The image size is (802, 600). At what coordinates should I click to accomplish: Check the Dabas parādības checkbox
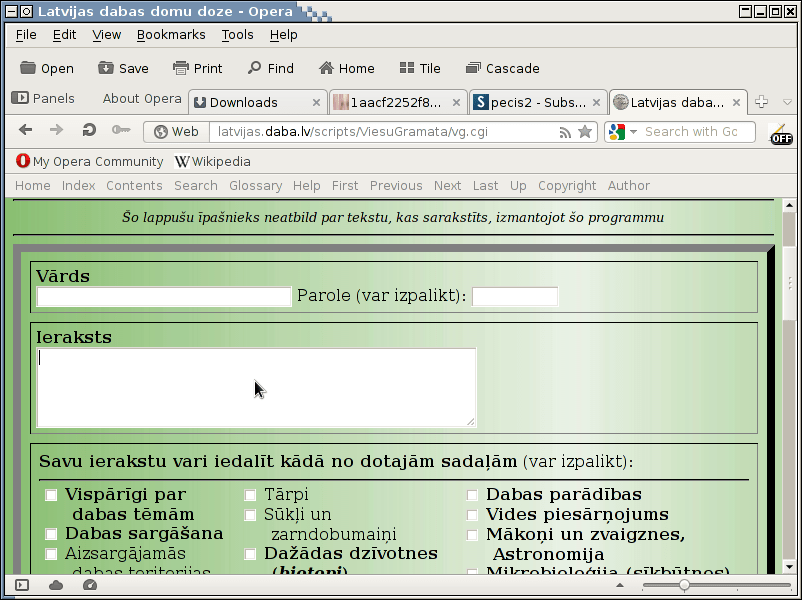click(472, 495)
